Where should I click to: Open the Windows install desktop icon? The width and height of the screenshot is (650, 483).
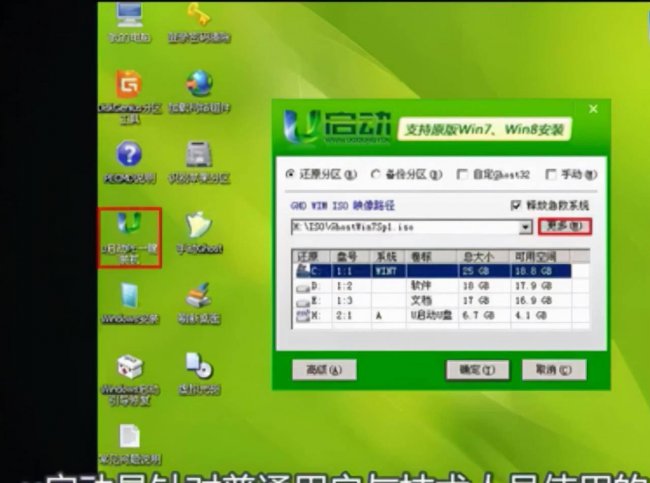tap(129, 303)
